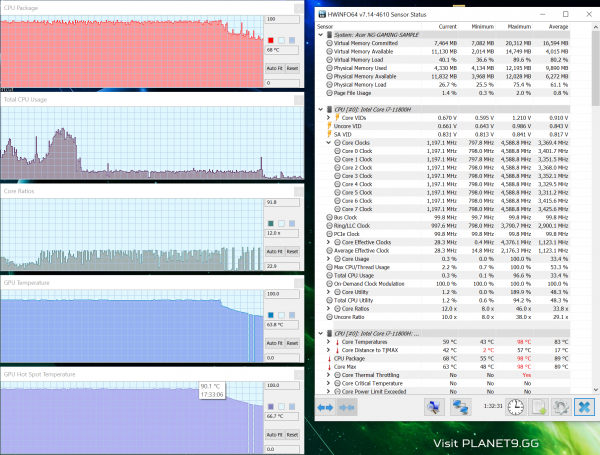This screenshot has width=600, height=455.
Task: Click Auto Fit in Core Ratios graph
Action: [274, 251]
